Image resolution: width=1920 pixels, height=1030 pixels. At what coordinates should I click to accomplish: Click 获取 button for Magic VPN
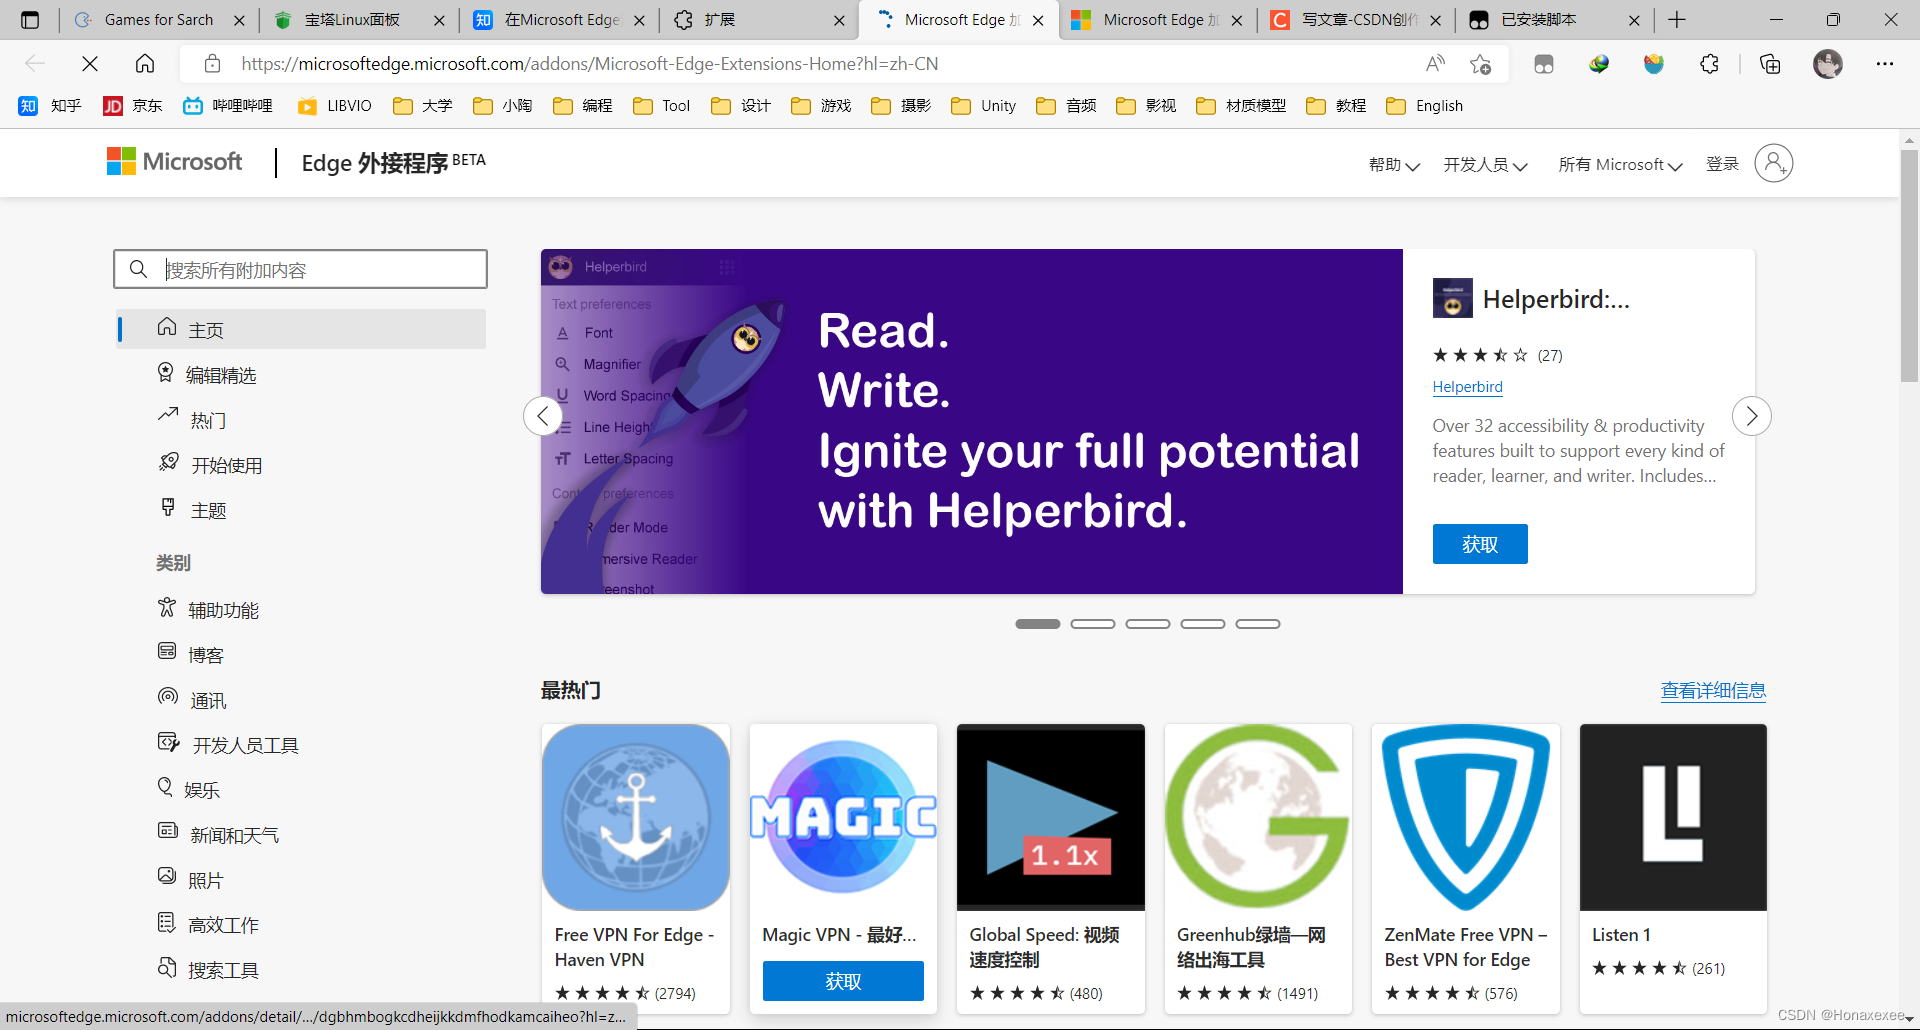click(x=843, y=981)
